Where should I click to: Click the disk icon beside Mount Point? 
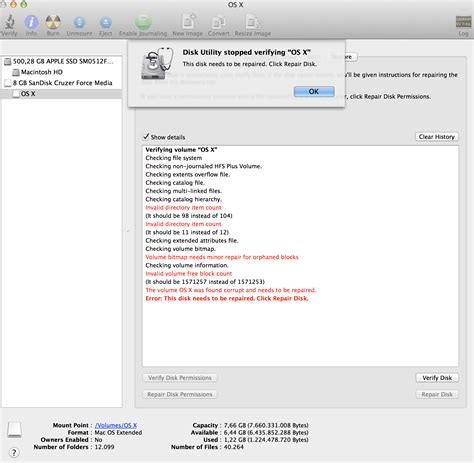(x=14, y=430)
